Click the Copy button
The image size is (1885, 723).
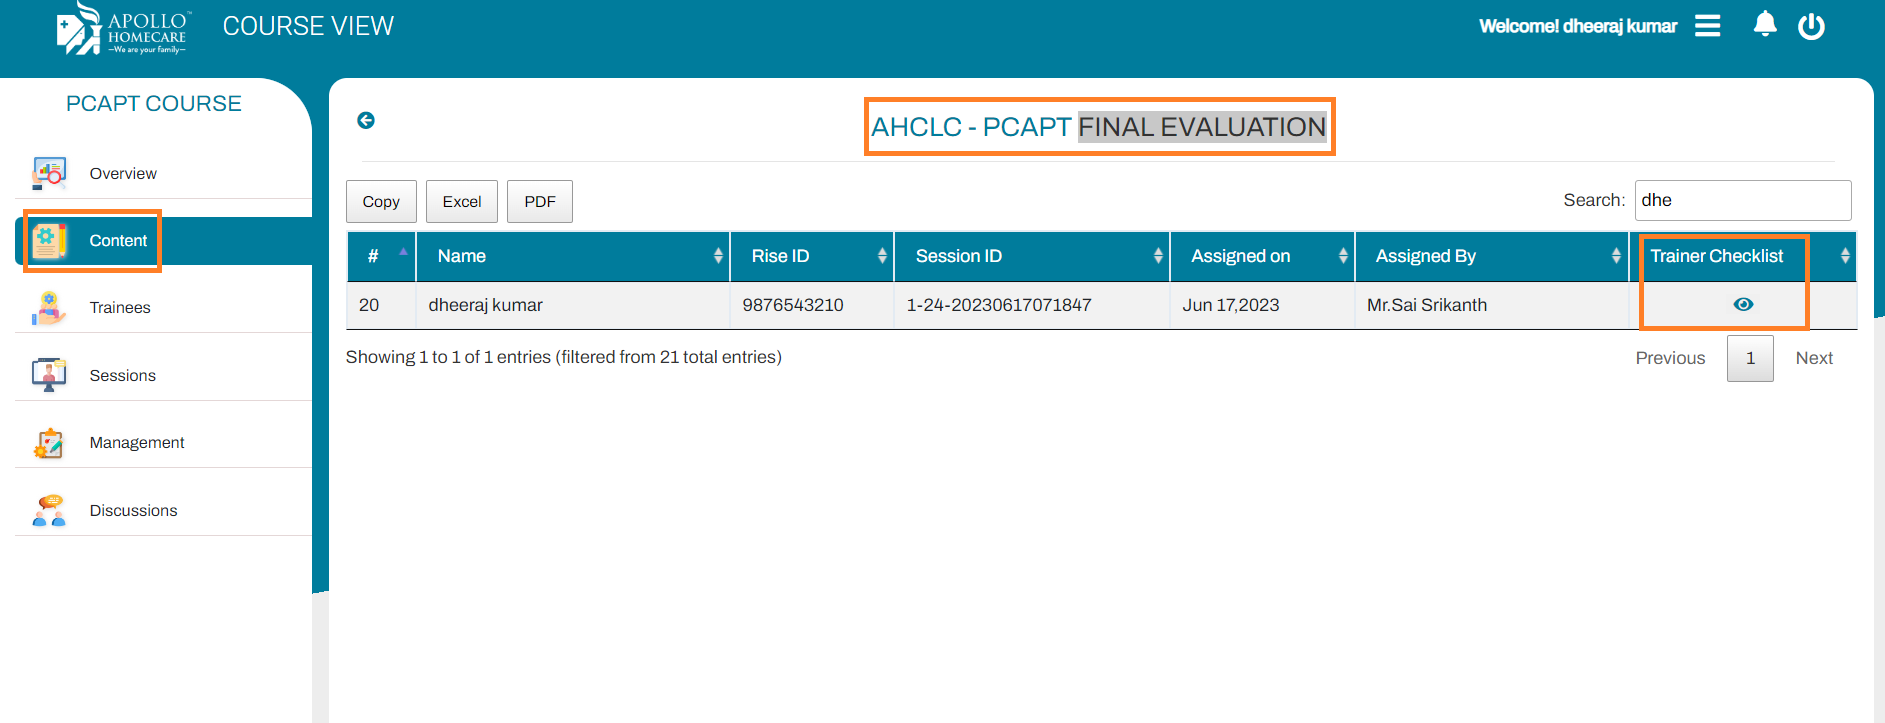(381, 201)
